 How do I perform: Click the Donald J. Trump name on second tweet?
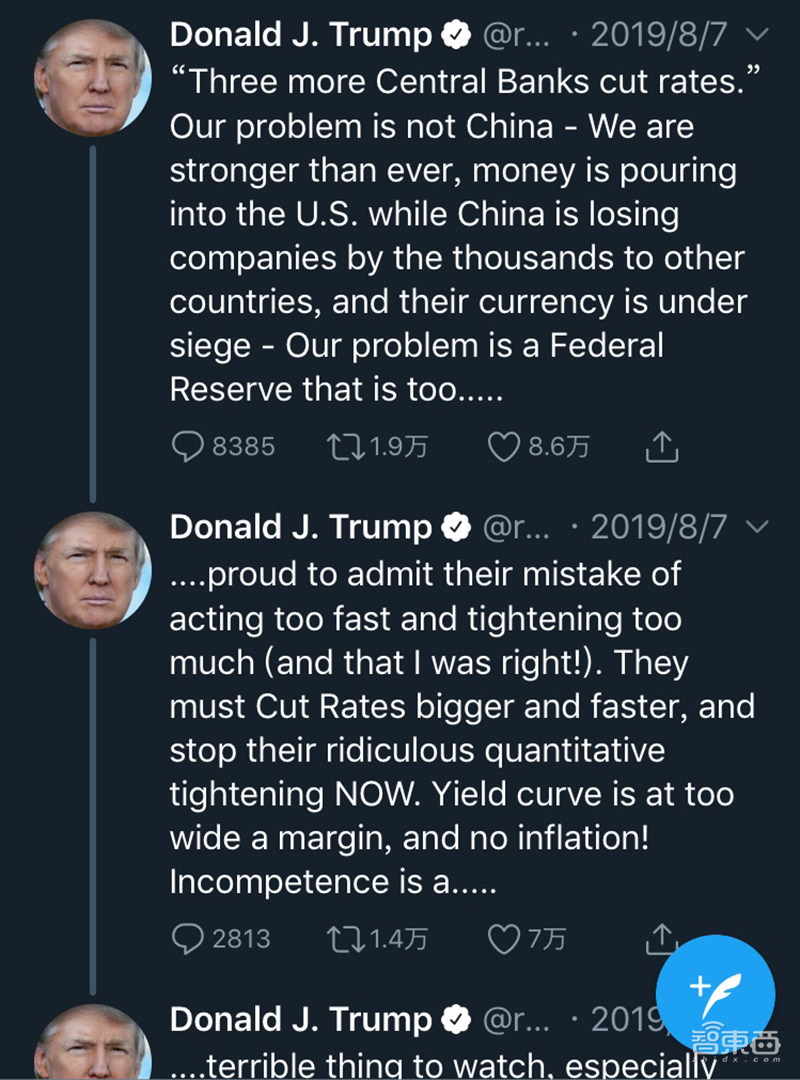(301, 527)
